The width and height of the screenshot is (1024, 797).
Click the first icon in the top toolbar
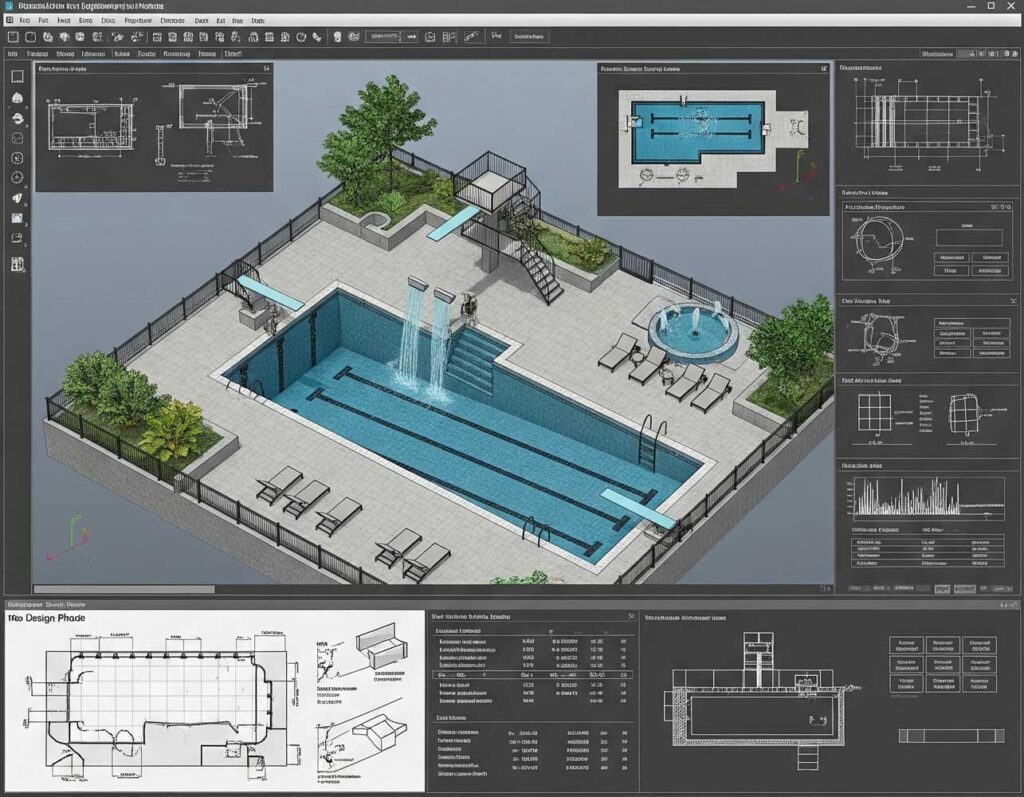point(14,36)
